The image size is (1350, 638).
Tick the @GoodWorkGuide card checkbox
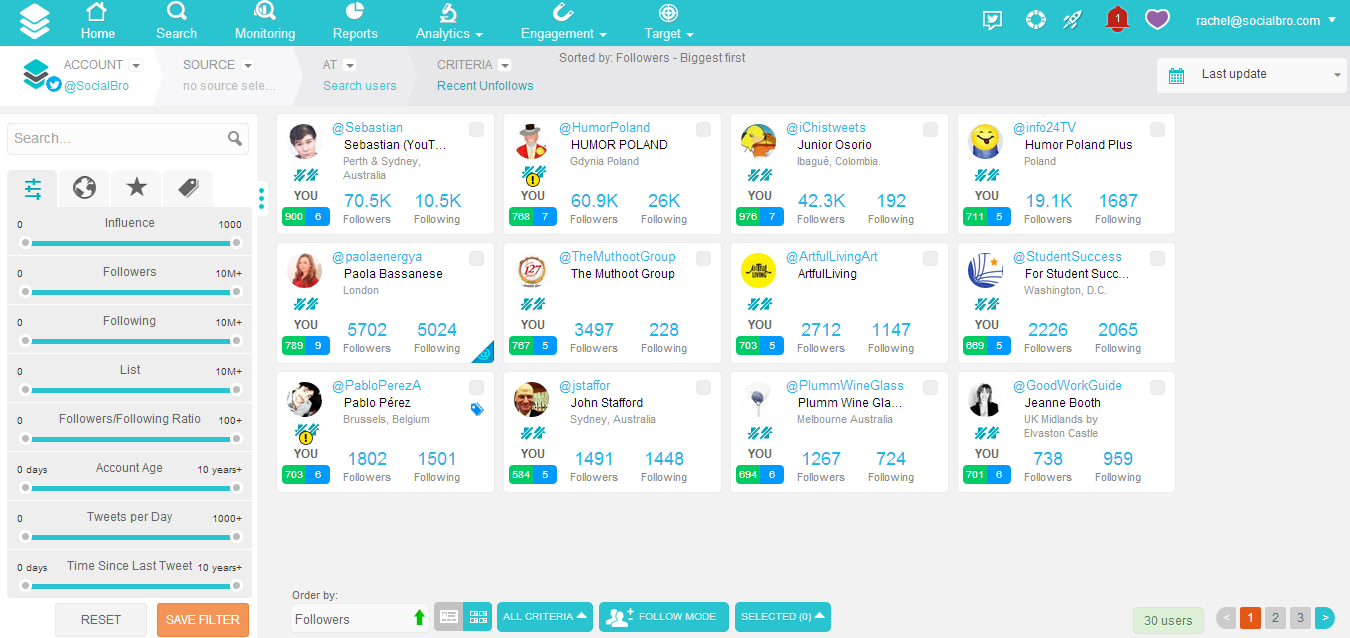(1157, 388)
